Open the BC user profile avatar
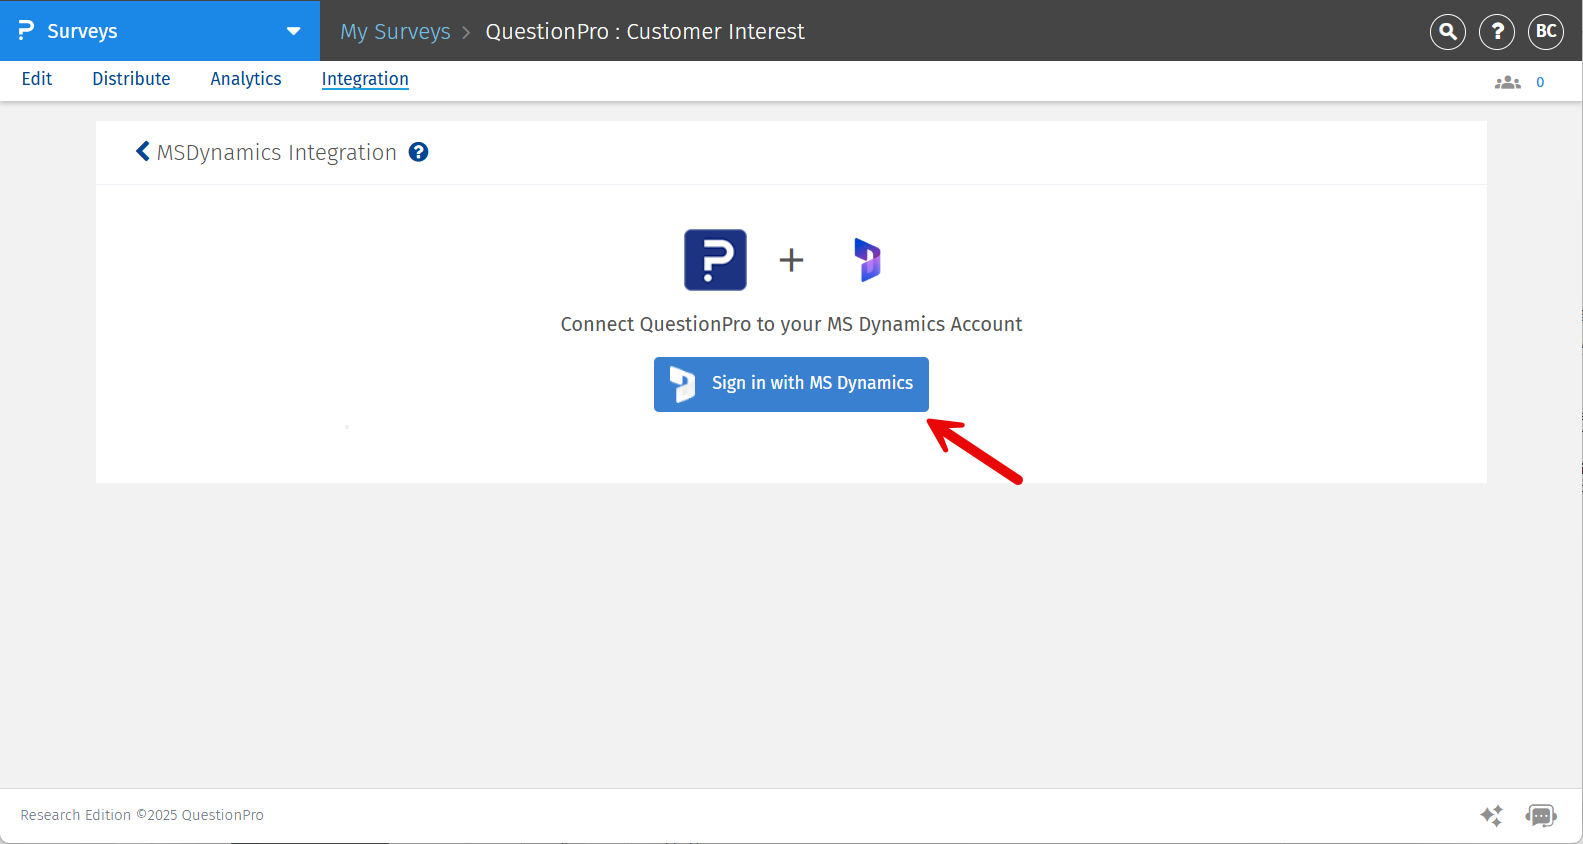This screenshot has width=1583, height=844. [1546, 32]
